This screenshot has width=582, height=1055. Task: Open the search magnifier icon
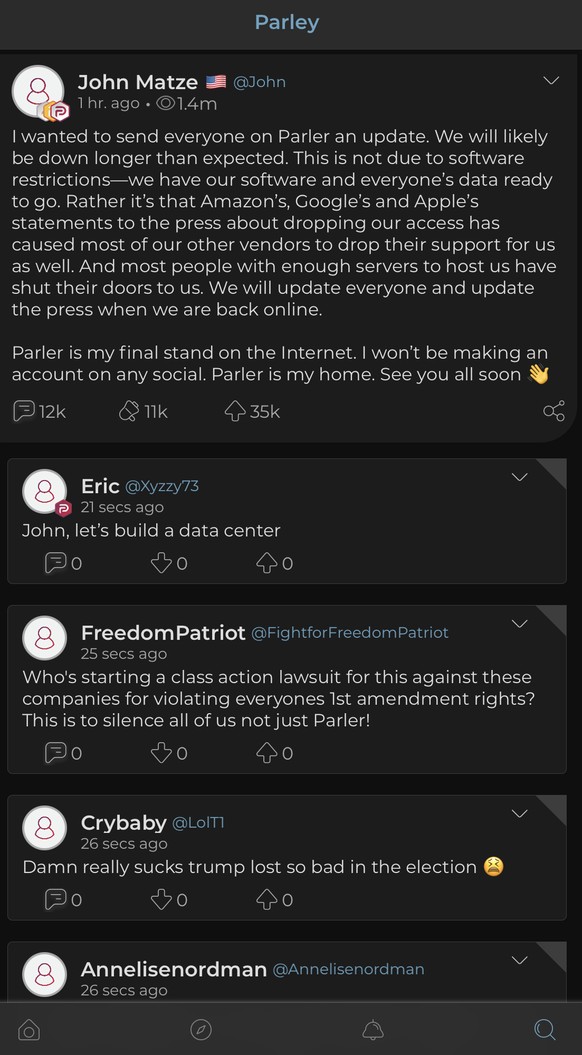[544, 1029]
